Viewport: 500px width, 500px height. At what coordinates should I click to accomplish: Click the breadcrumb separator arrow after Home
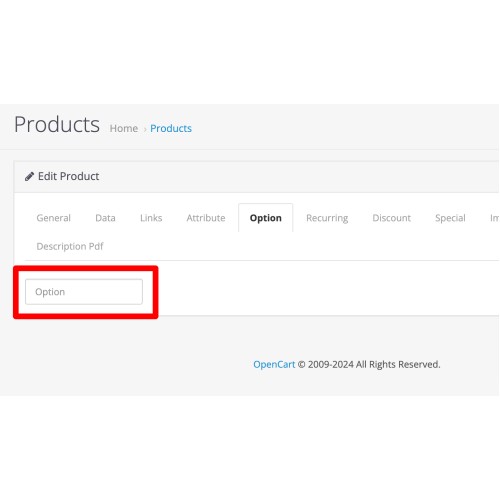[x=145, y=129]
